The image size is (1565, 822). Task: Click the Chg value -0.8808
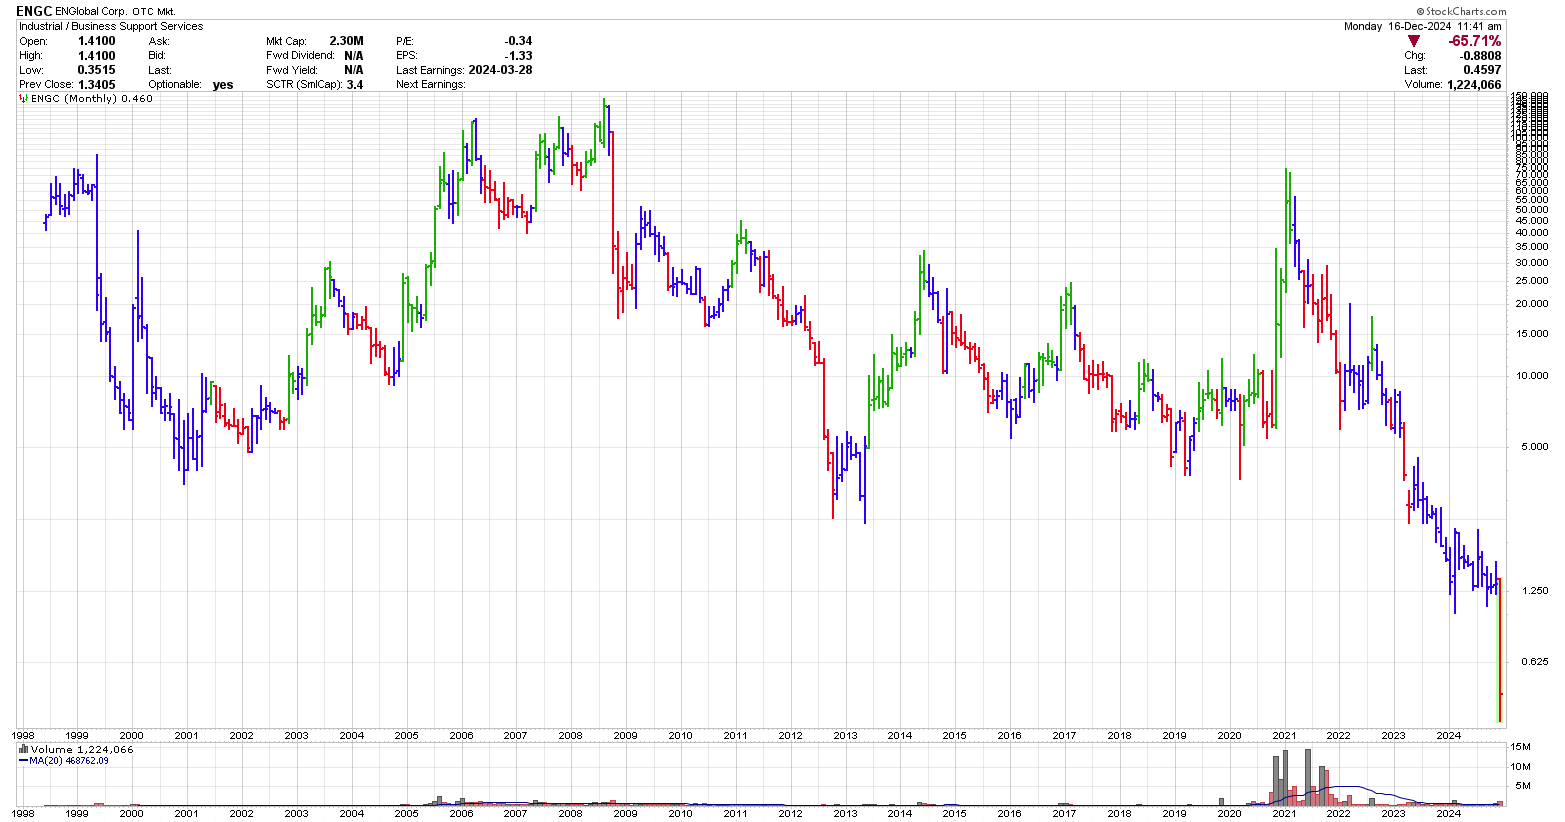pos(1481,56)
